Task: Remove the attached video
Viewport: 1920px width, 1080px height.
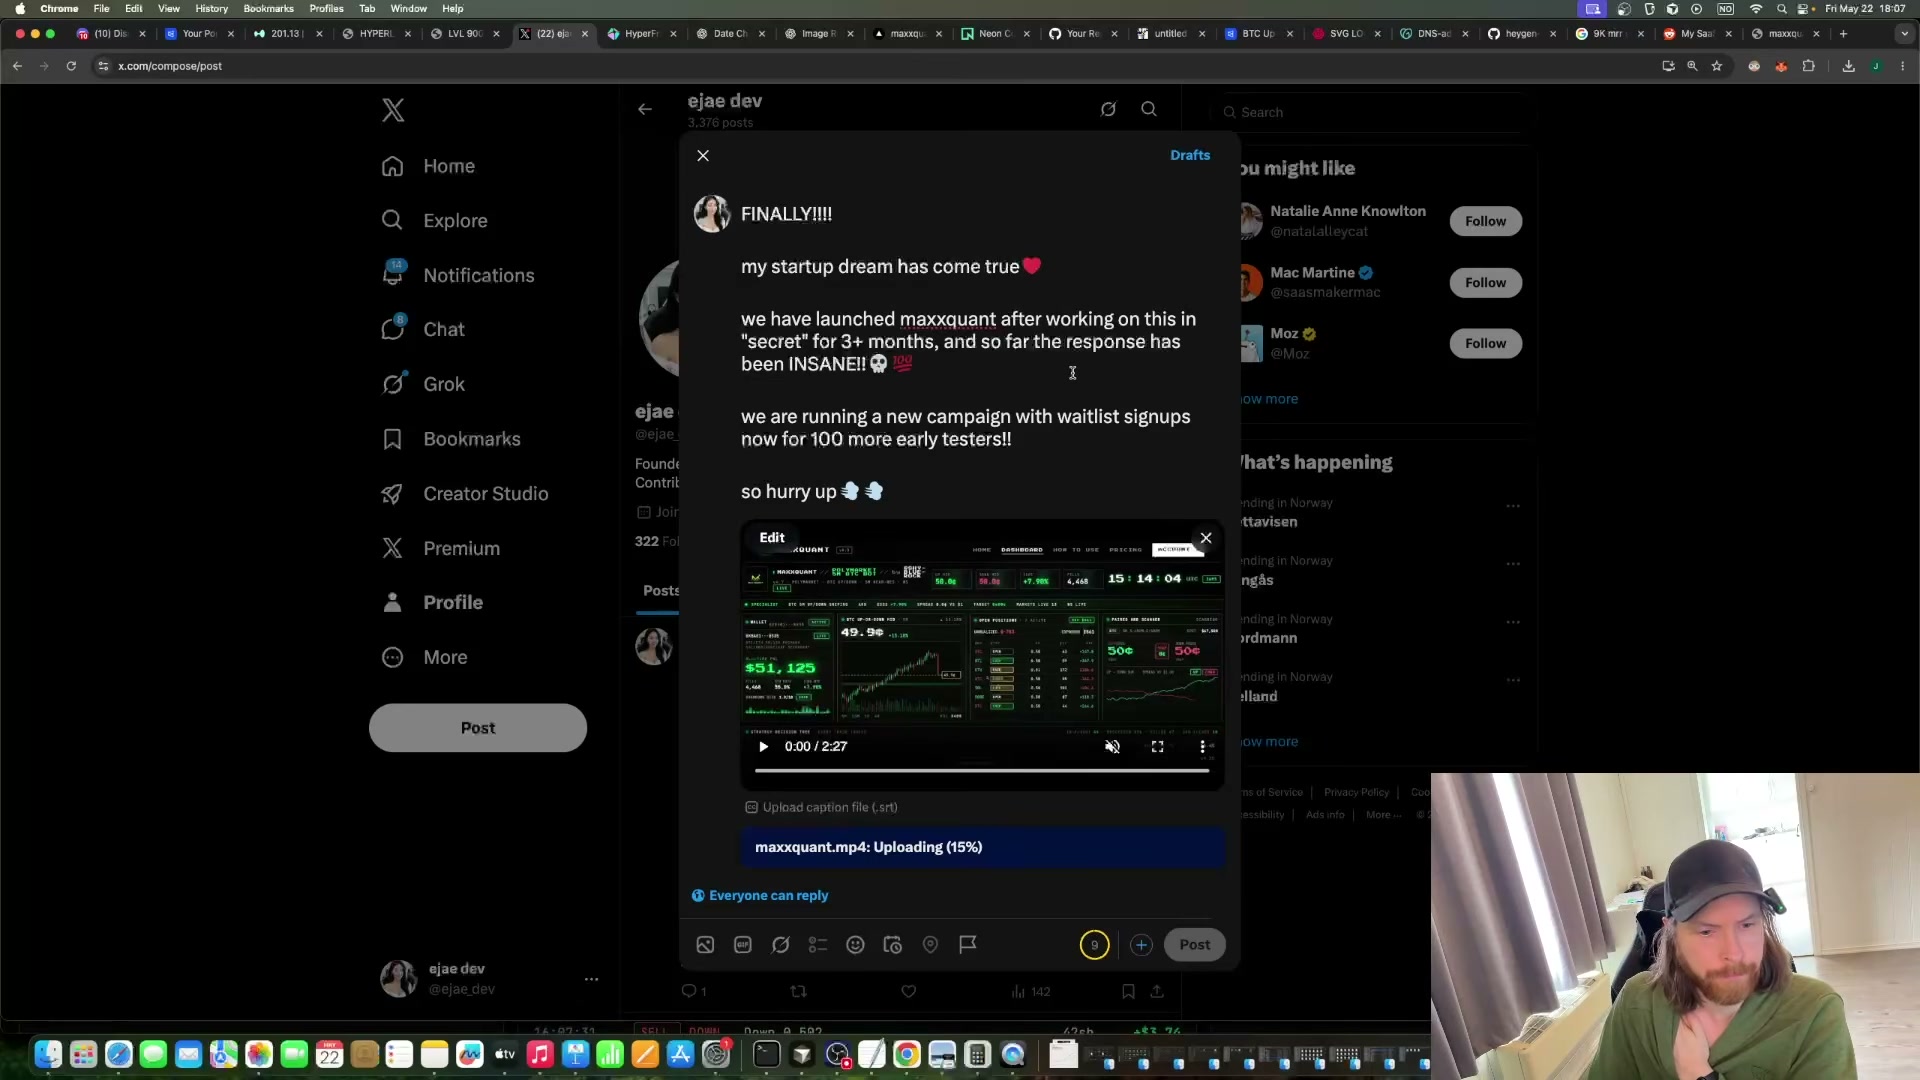Action: [1206, 538]
